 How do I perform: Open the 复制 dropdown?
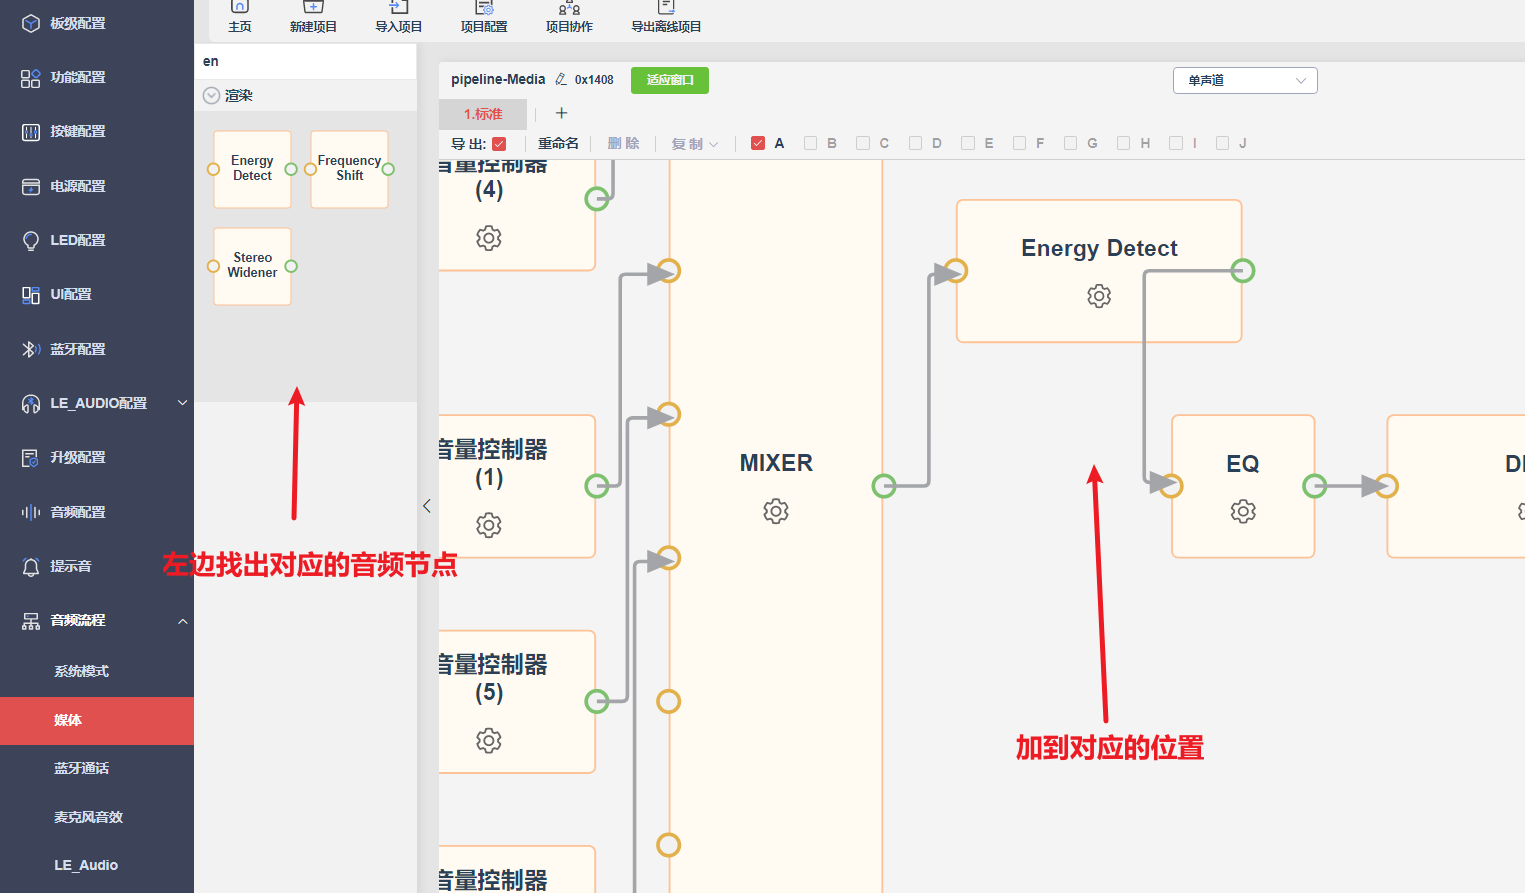[695, 144]
